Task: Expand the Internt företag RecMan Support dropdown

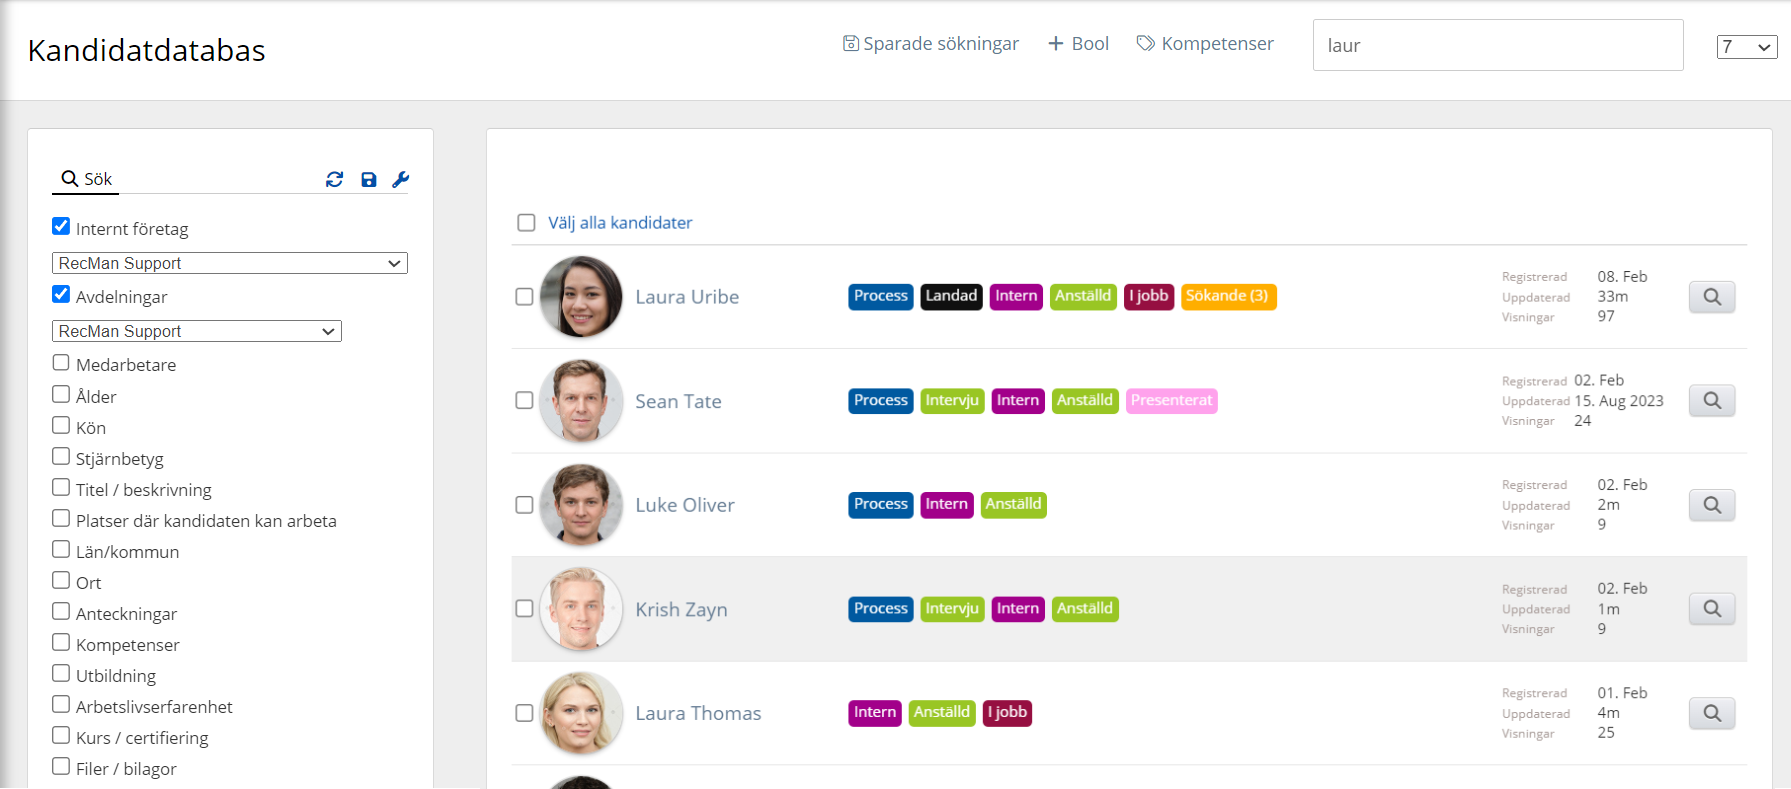Action: point(229,263)
